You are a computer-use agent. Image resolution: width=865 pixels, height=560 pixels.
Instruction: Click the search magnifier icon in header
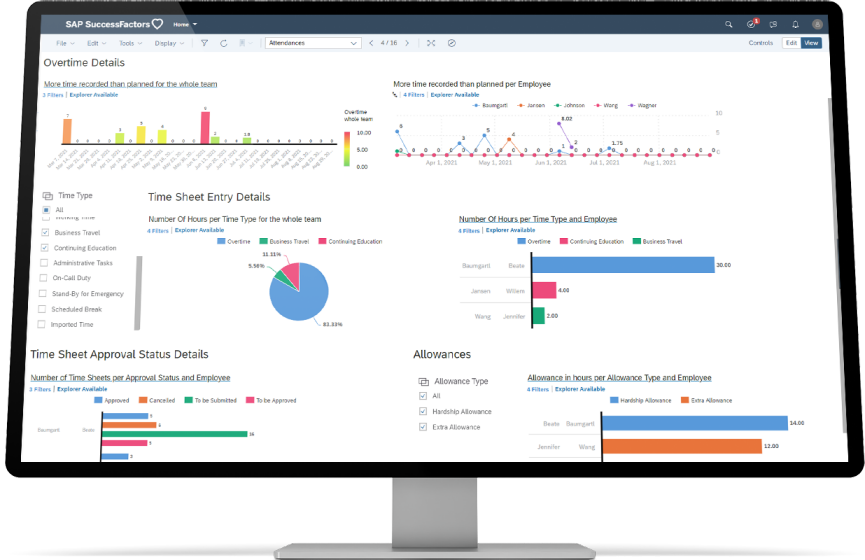click(728, 23)
